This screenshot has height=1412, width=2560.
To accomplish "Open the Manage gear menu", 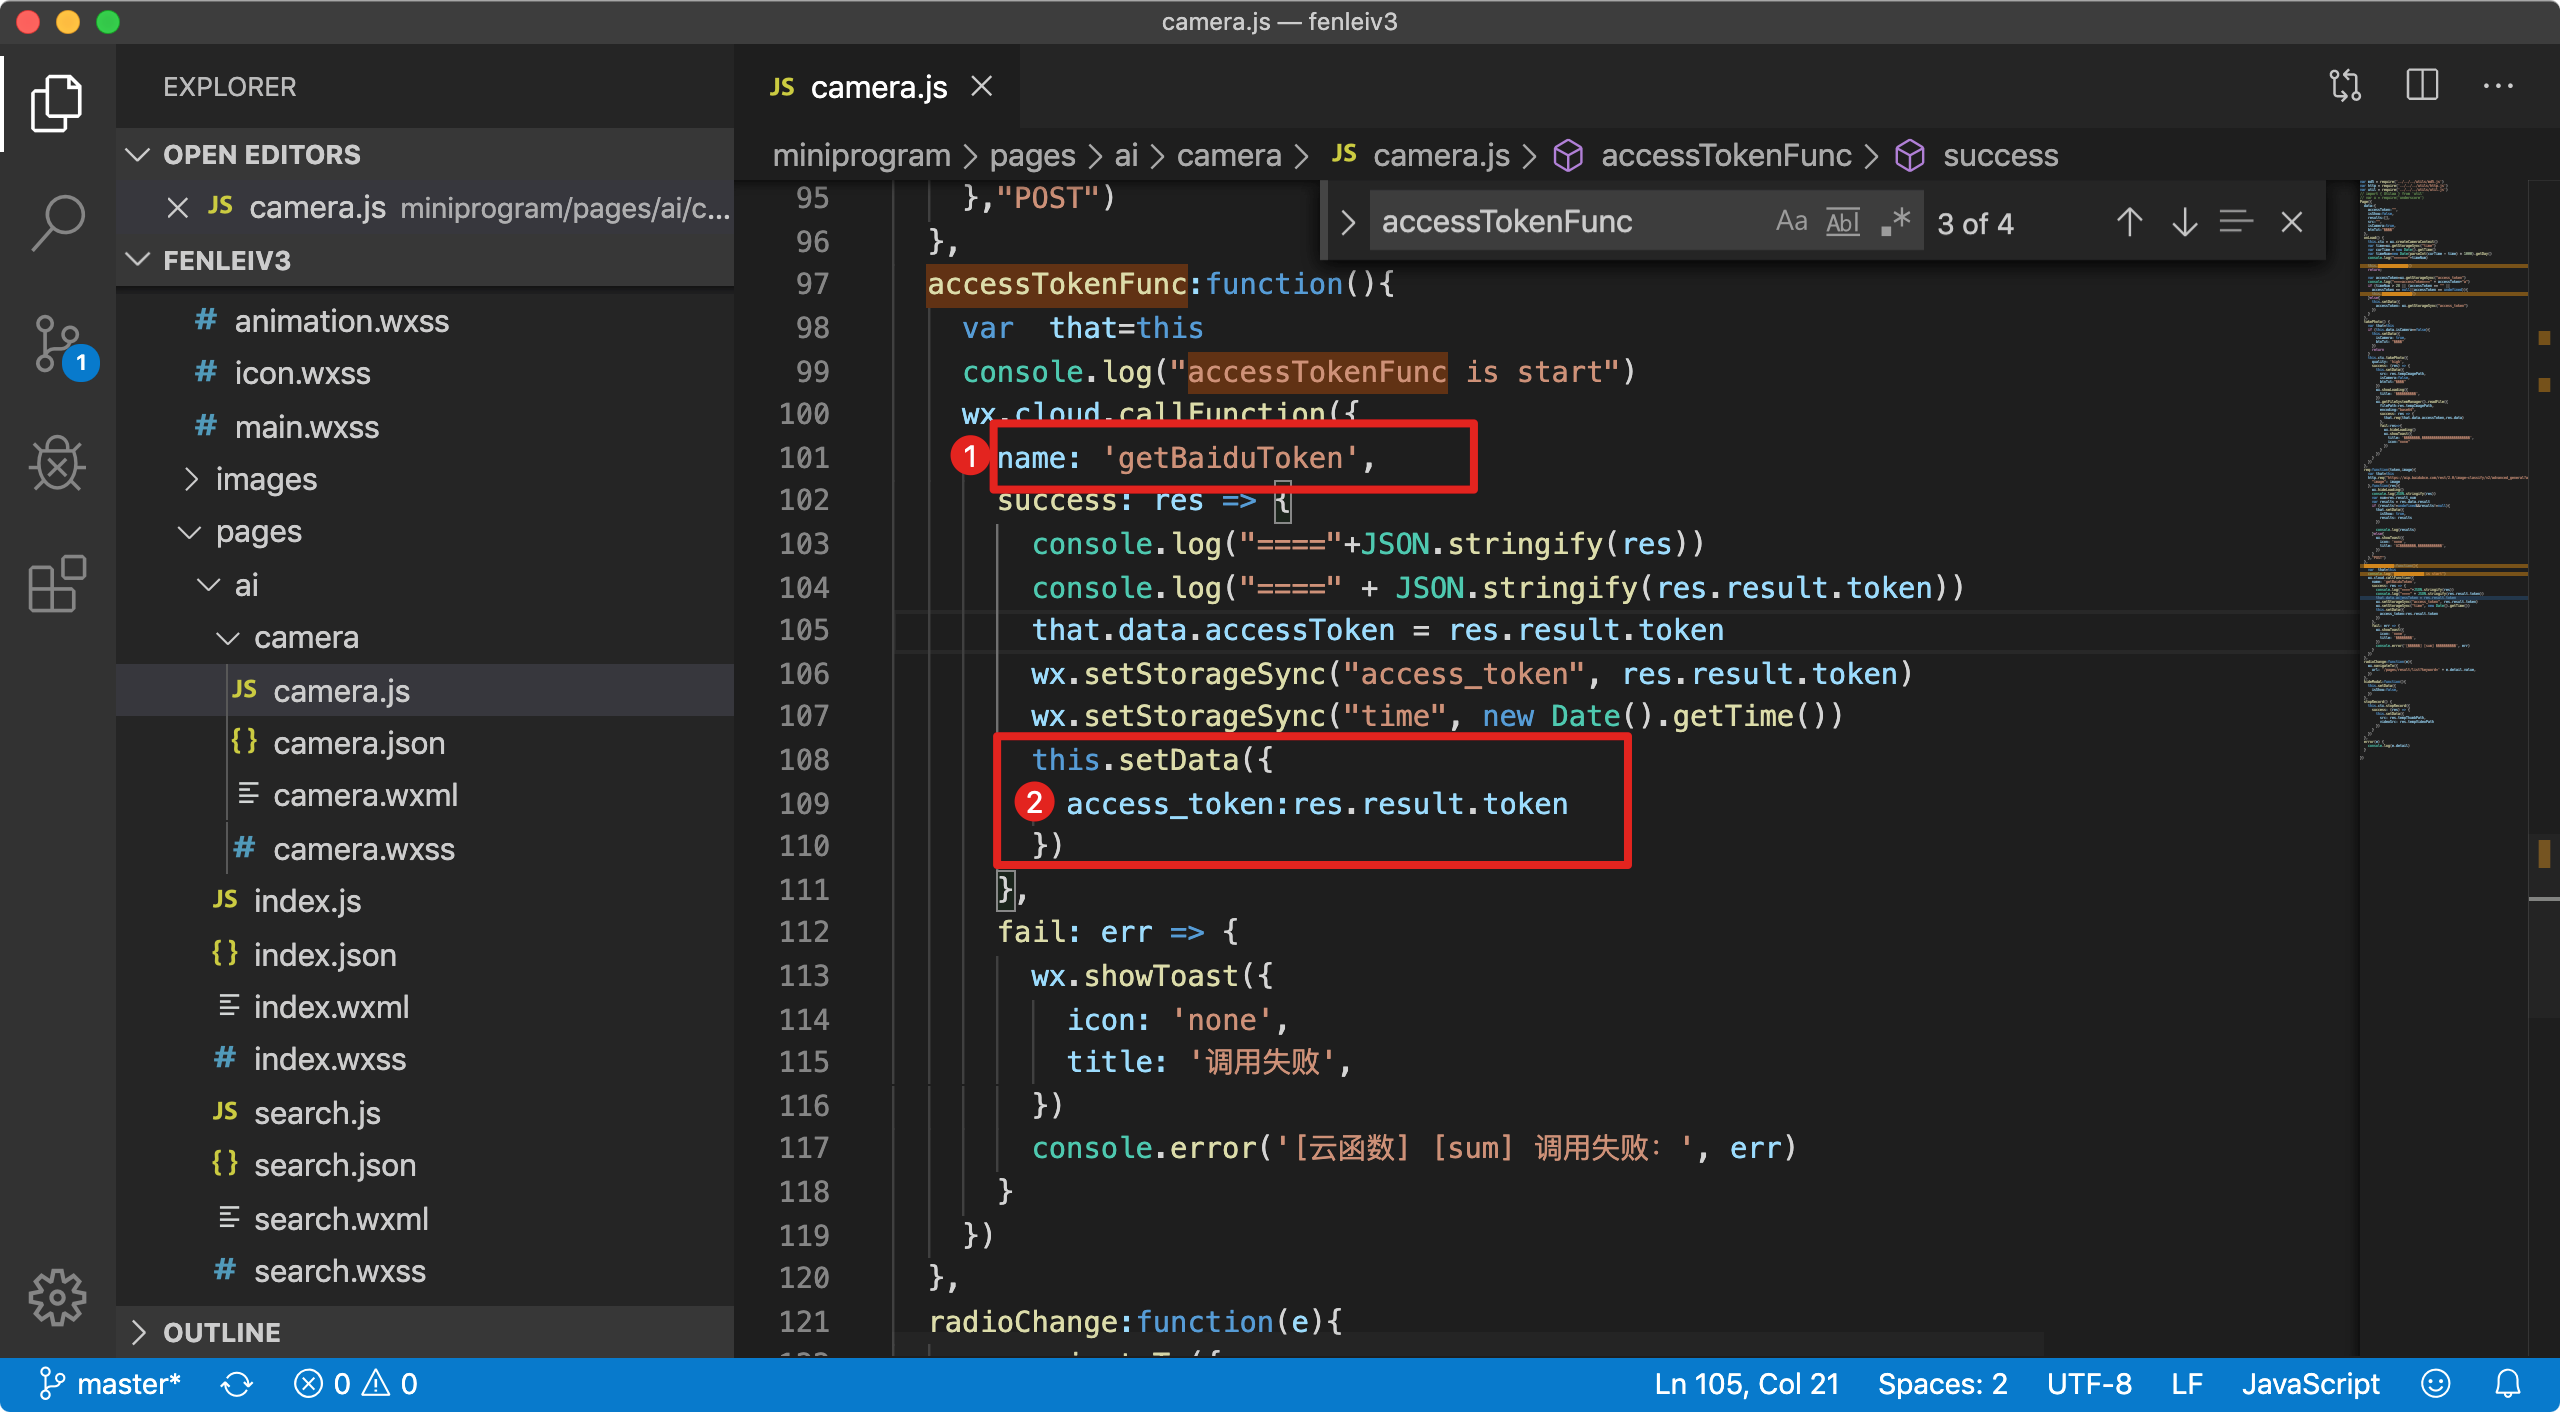I will click(x=57, y=1297).
